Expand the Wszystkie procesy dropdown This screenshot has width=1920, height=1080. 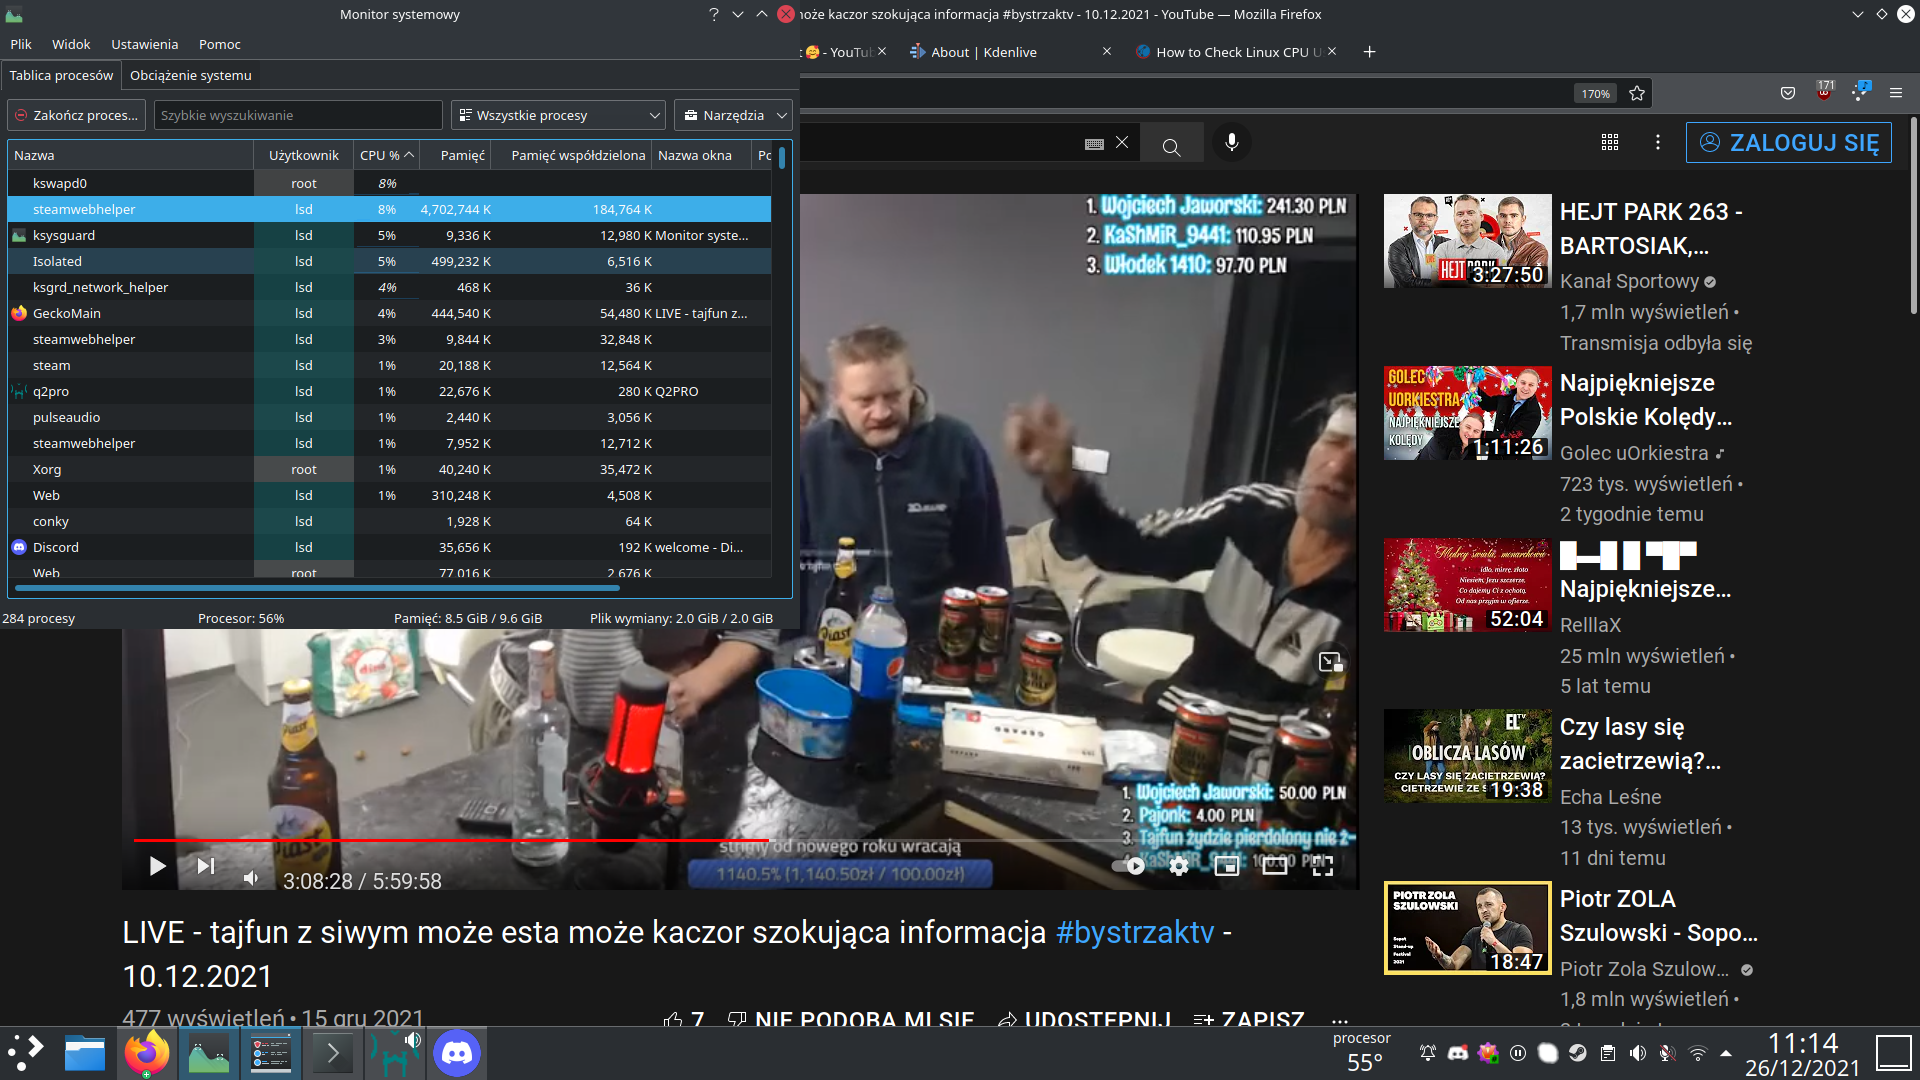pos(558,115)
